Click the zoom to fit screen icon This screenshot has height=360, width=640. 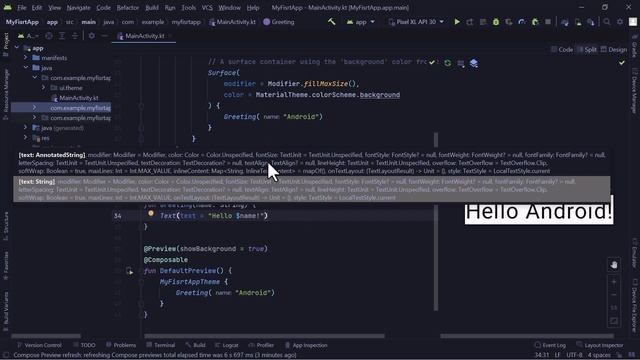pyautogui.click(x=614, y=321)
